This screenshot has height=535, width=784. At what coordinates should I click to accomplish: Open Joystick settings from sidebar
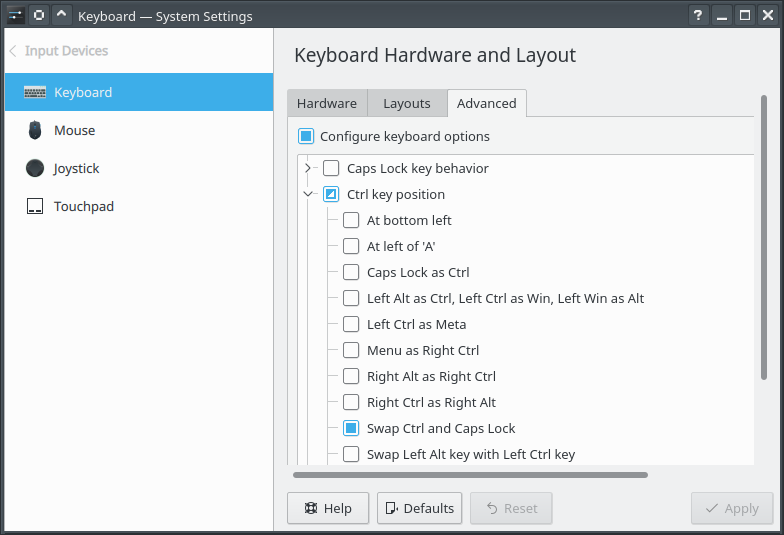point(35,168)
